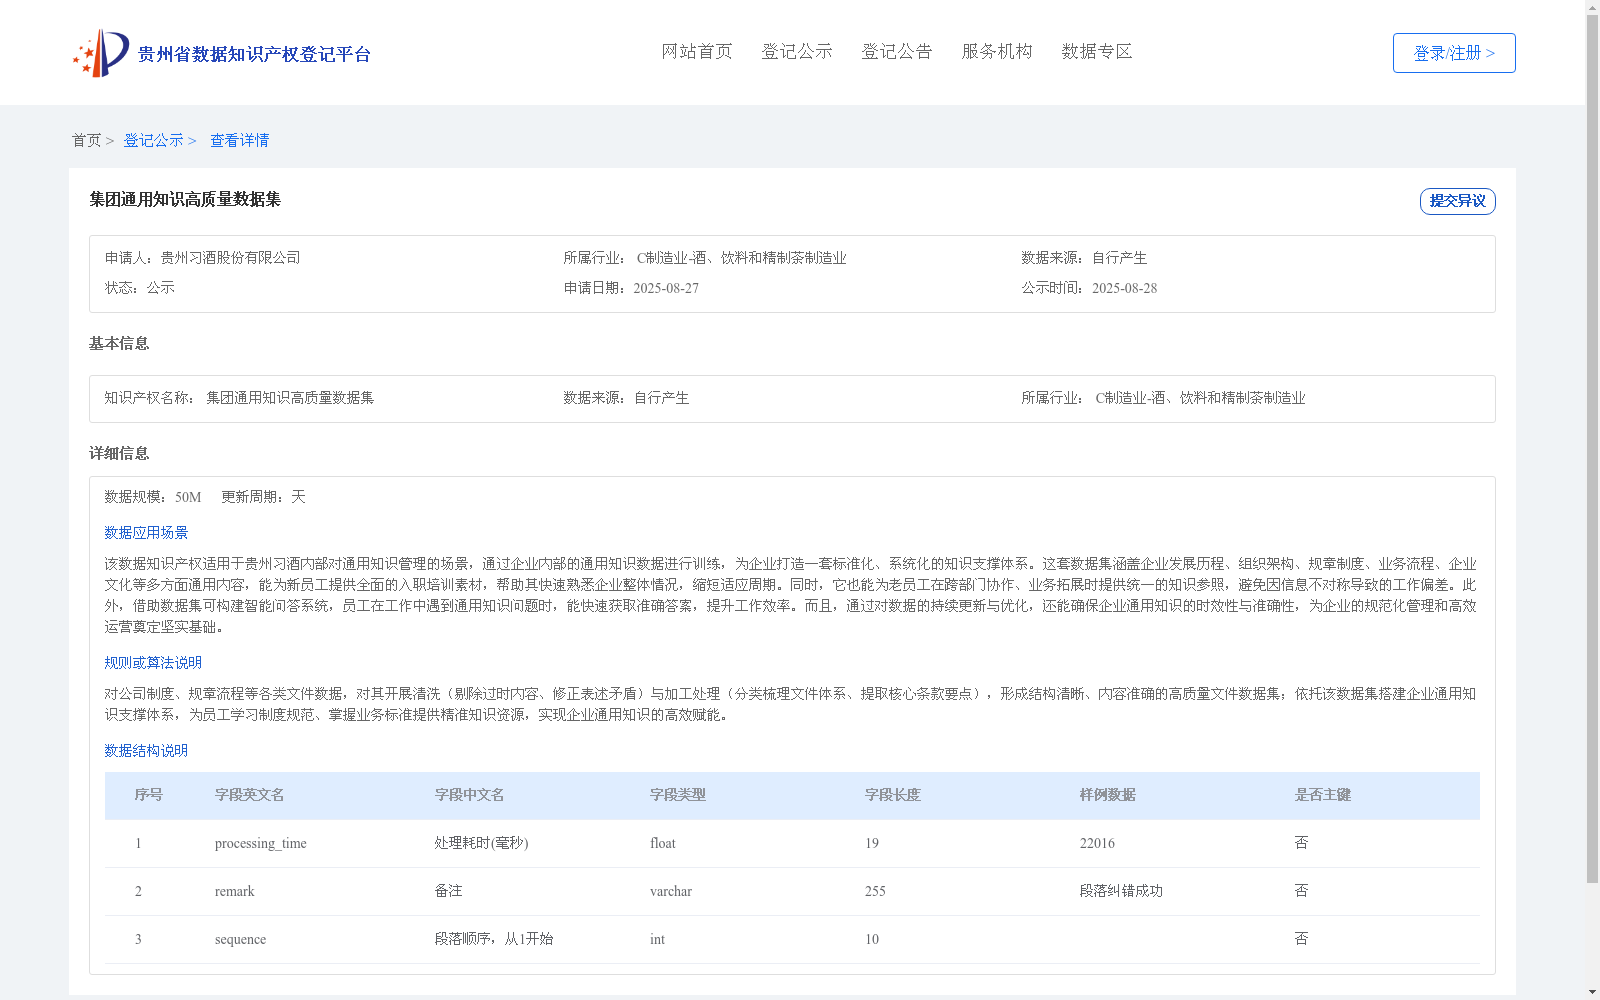Click 字段类型 column header
The height and width of the screenshot is (1000, 1600).
pyautogui.click(x=678, y=795)
